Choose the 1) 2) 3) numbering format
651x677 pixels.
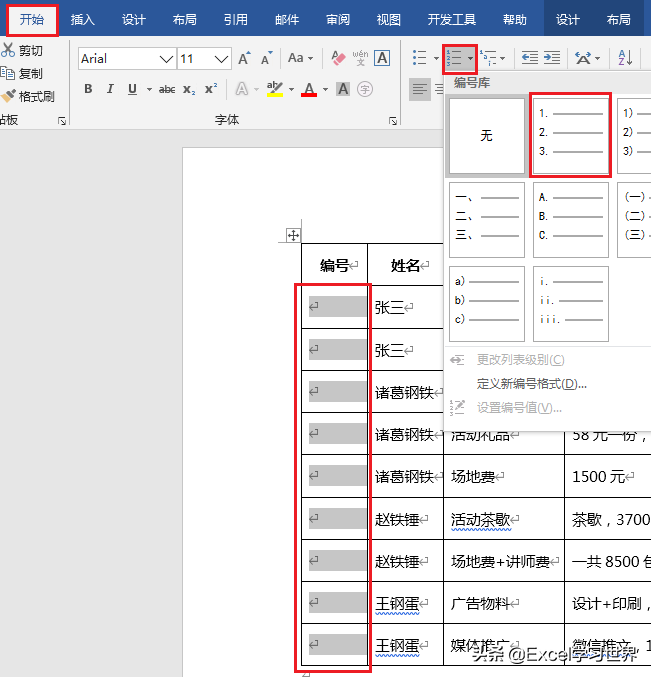[x=634, y=136]
